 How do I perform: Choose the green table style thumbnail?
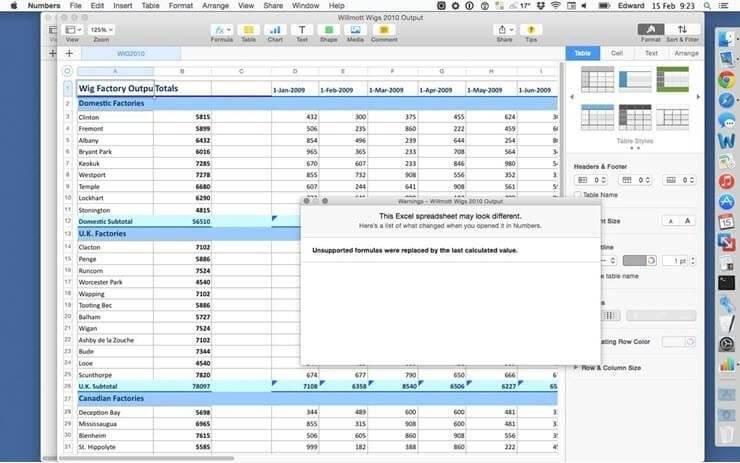tap(672, 79)
